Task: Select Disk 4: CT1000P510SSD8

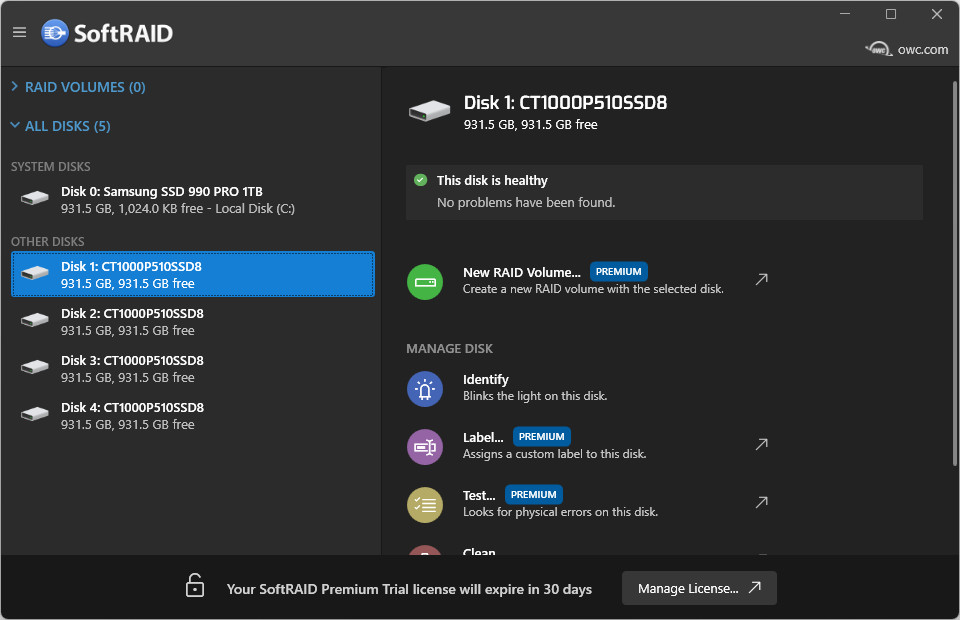Action: [x=193, y=416]
